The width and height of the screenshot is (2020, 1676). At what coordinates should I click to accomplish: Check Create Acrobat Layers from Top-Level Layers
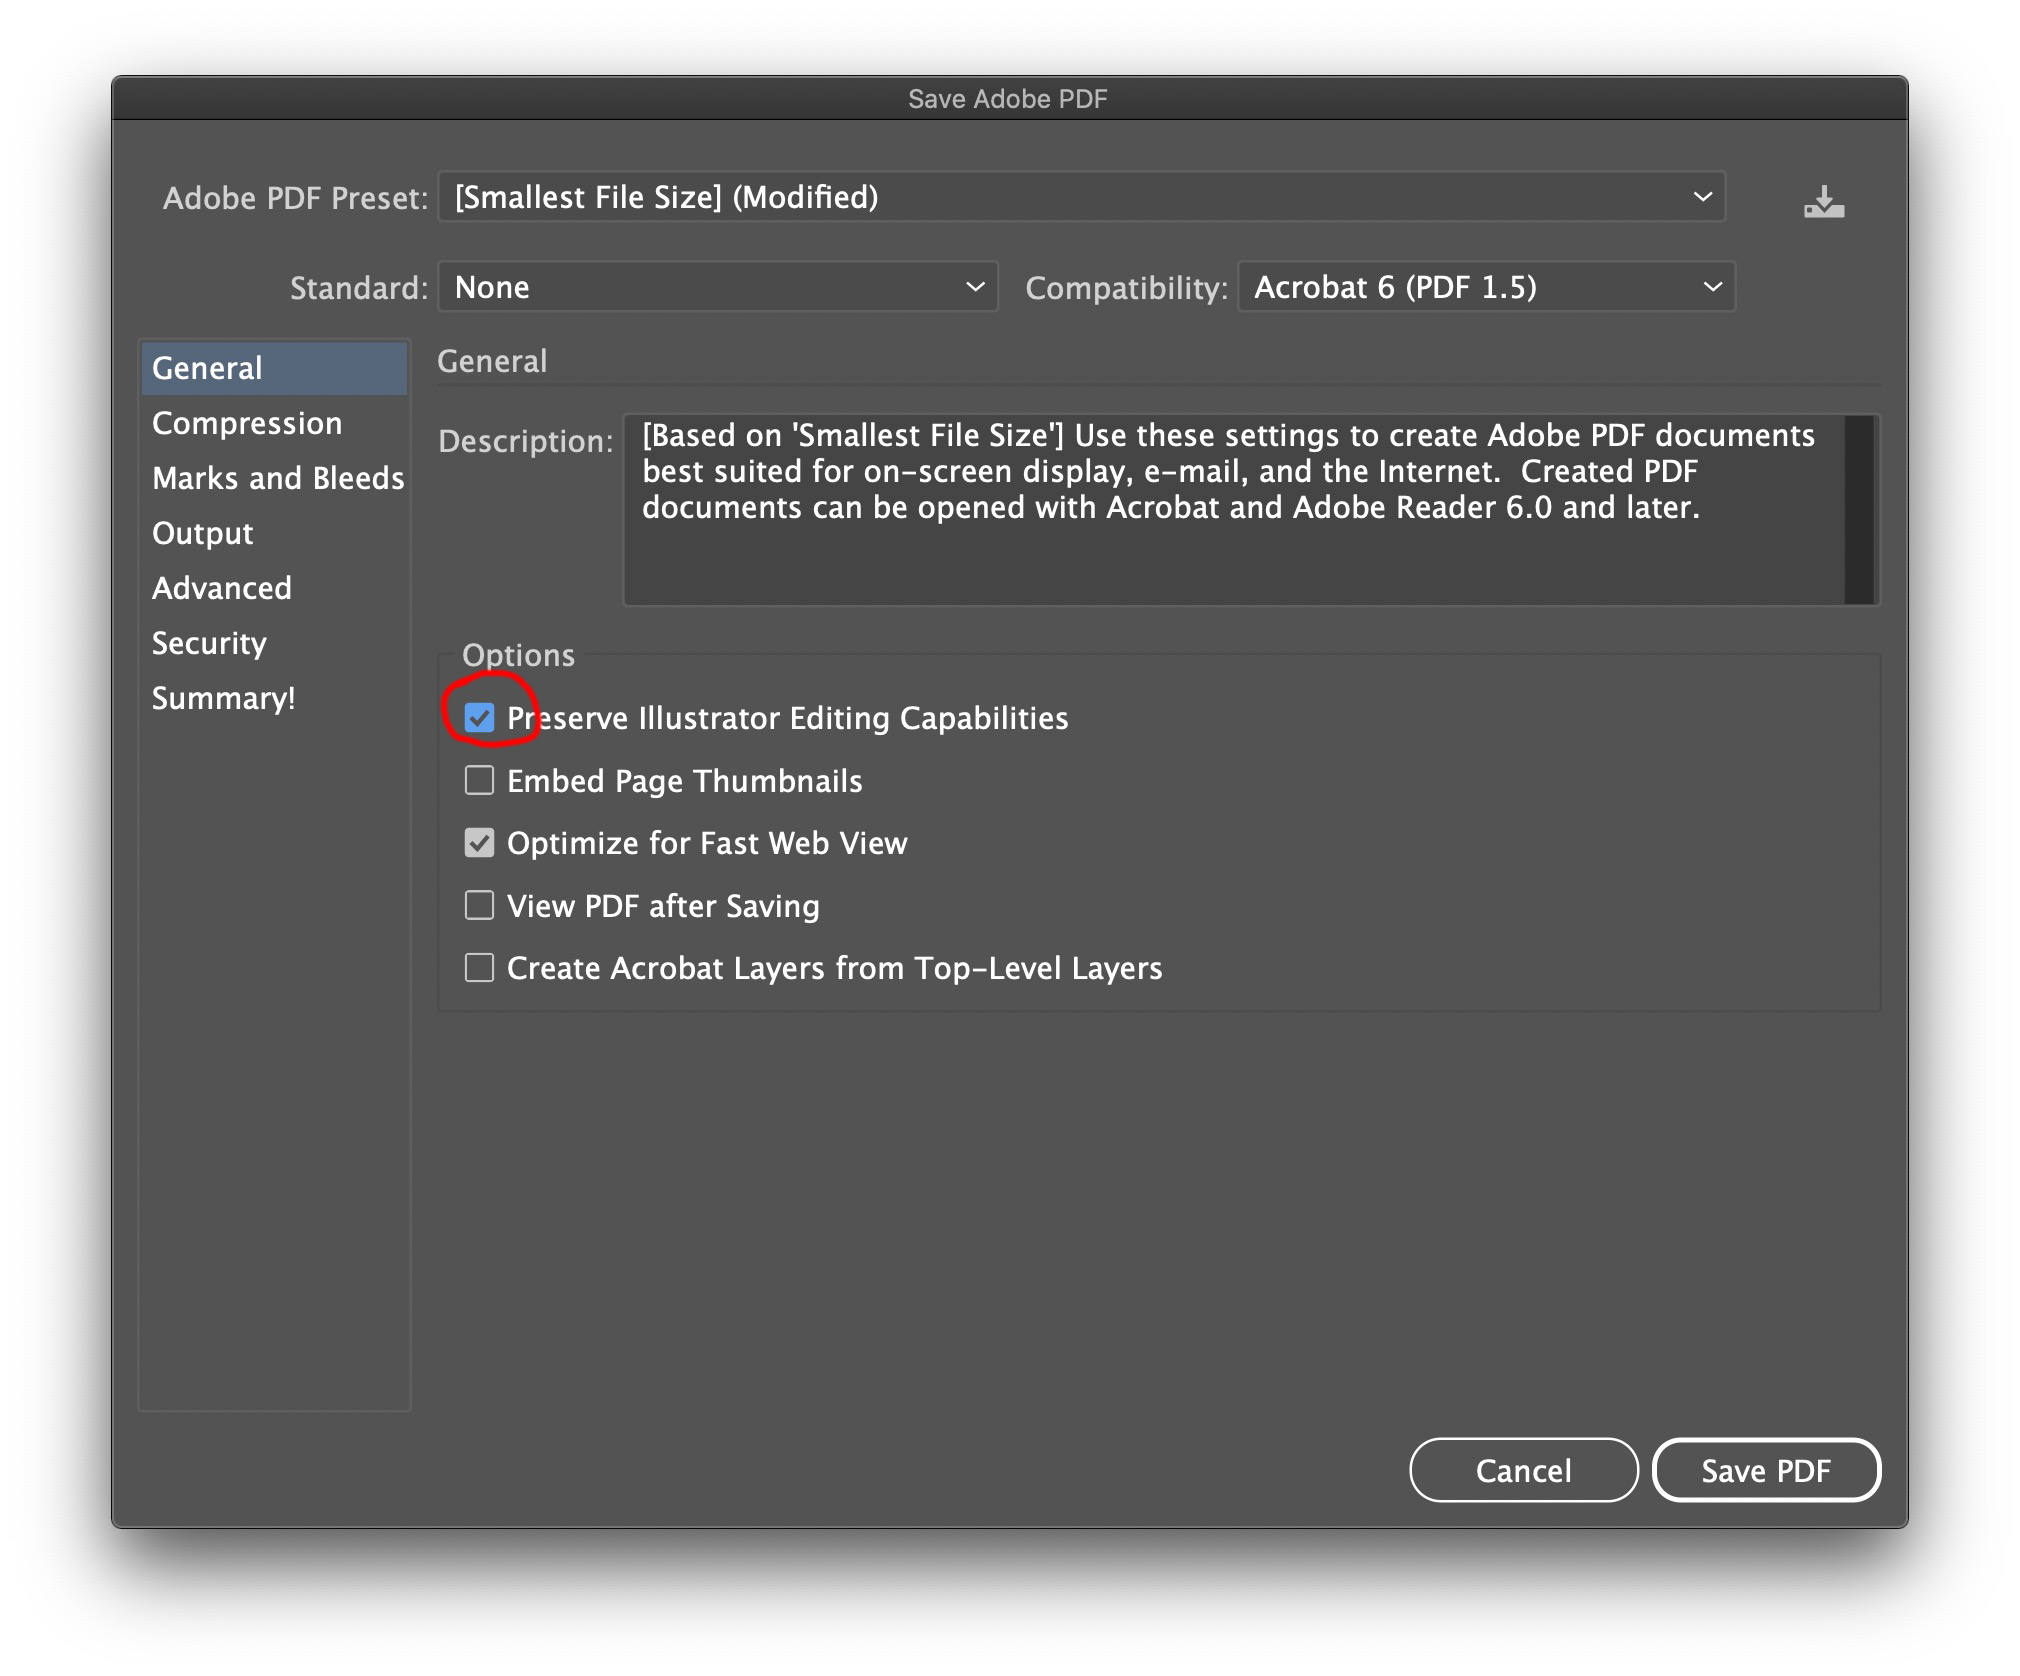coord(479,968)
